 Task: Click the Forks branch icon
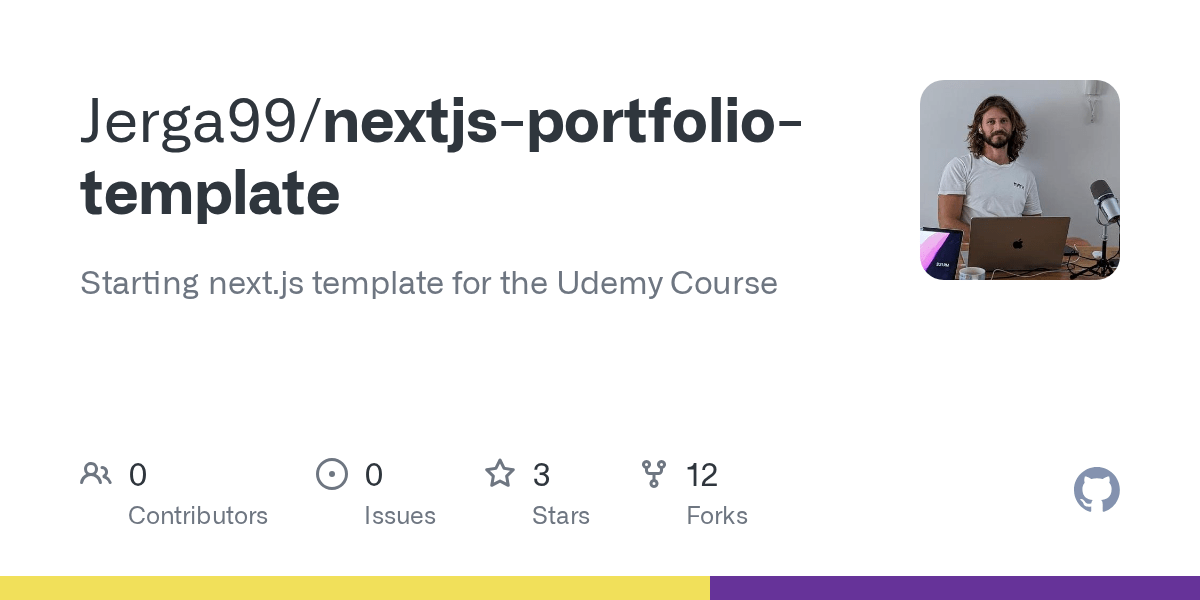pos(654,474)
